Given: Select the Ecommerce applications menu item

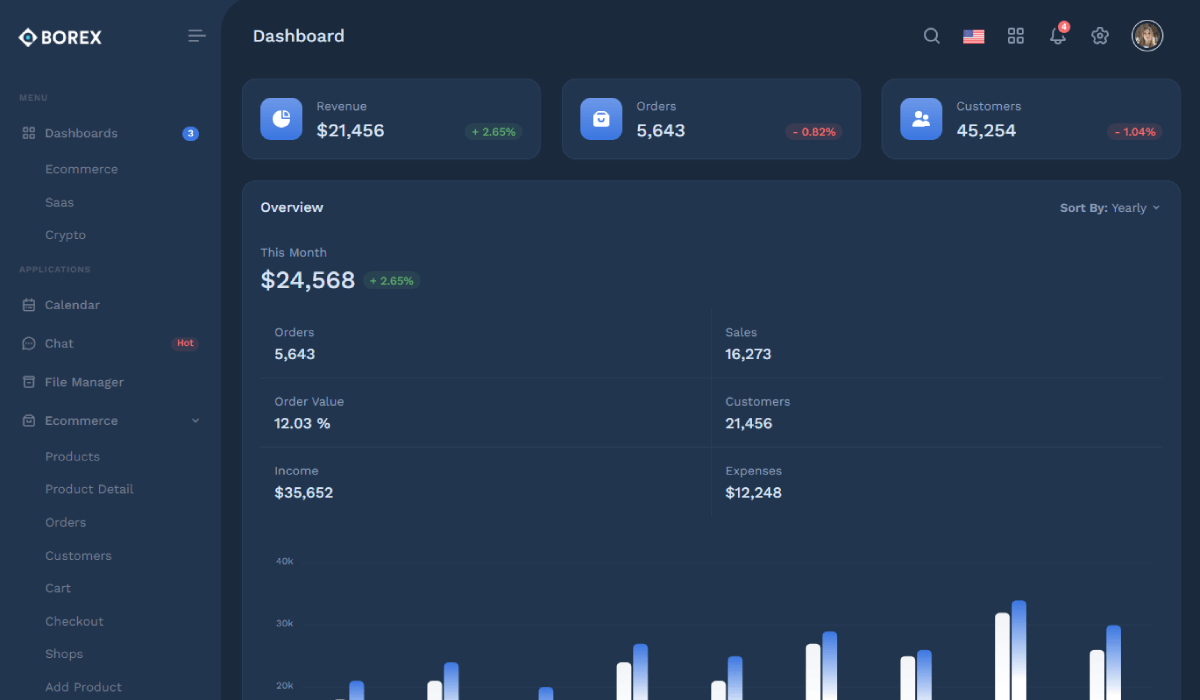Looking at the screenshot, I should pos(110,421).
